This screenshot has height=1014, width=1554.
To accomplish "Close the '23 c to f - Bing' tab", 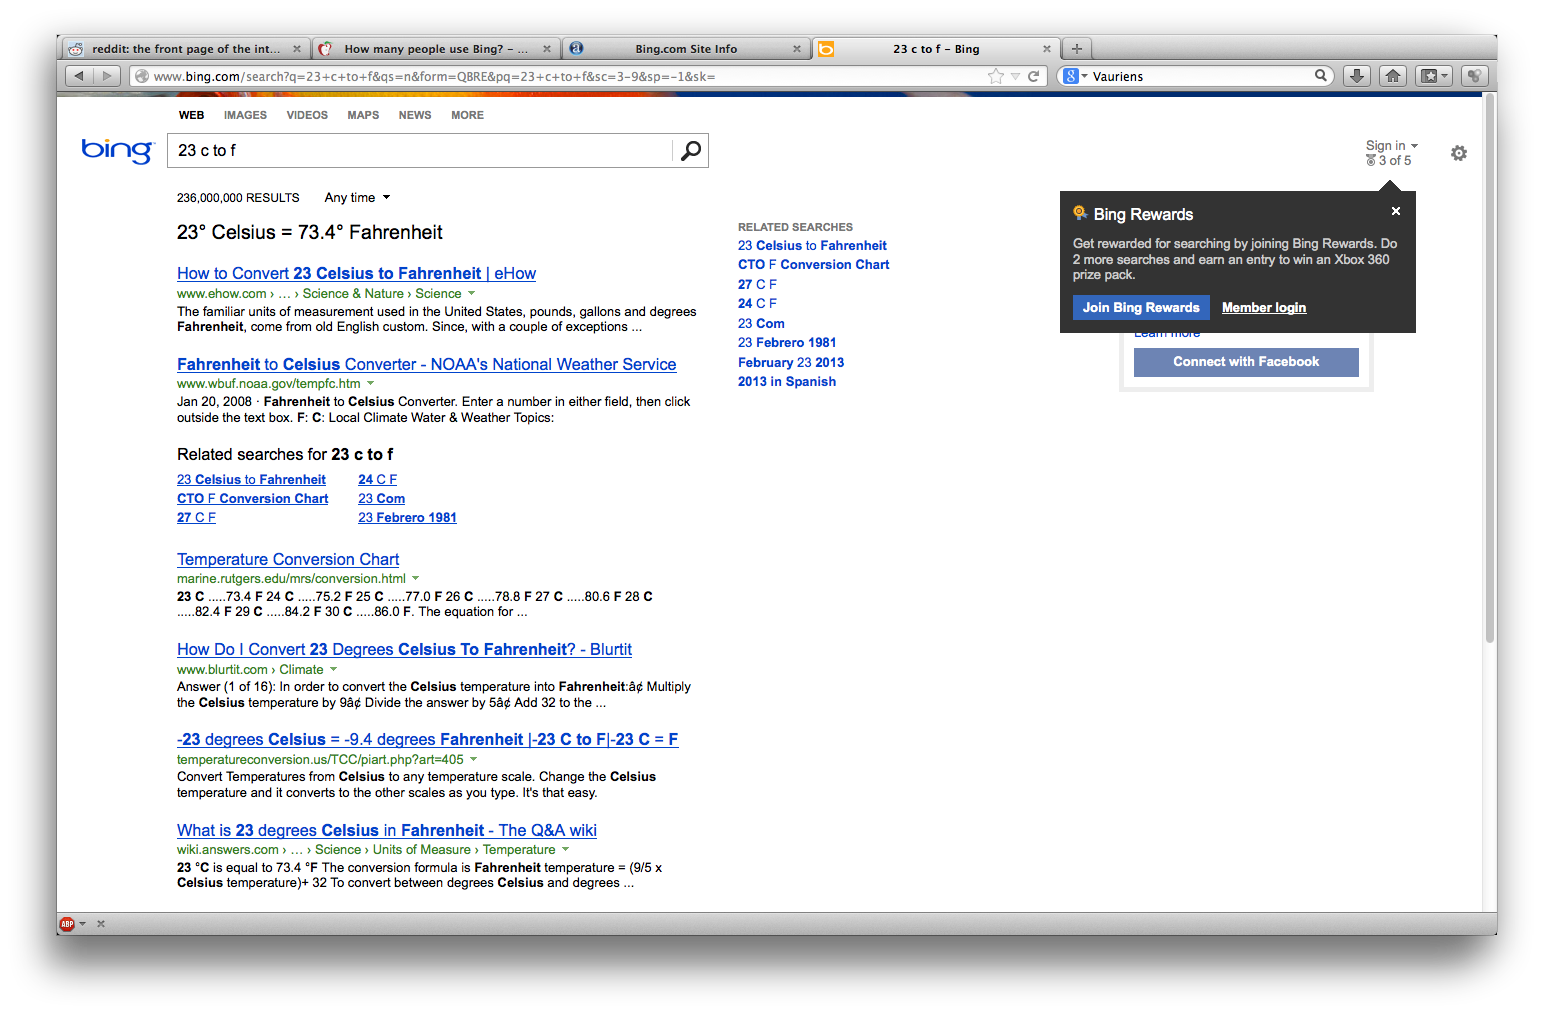I will 1047,49.
